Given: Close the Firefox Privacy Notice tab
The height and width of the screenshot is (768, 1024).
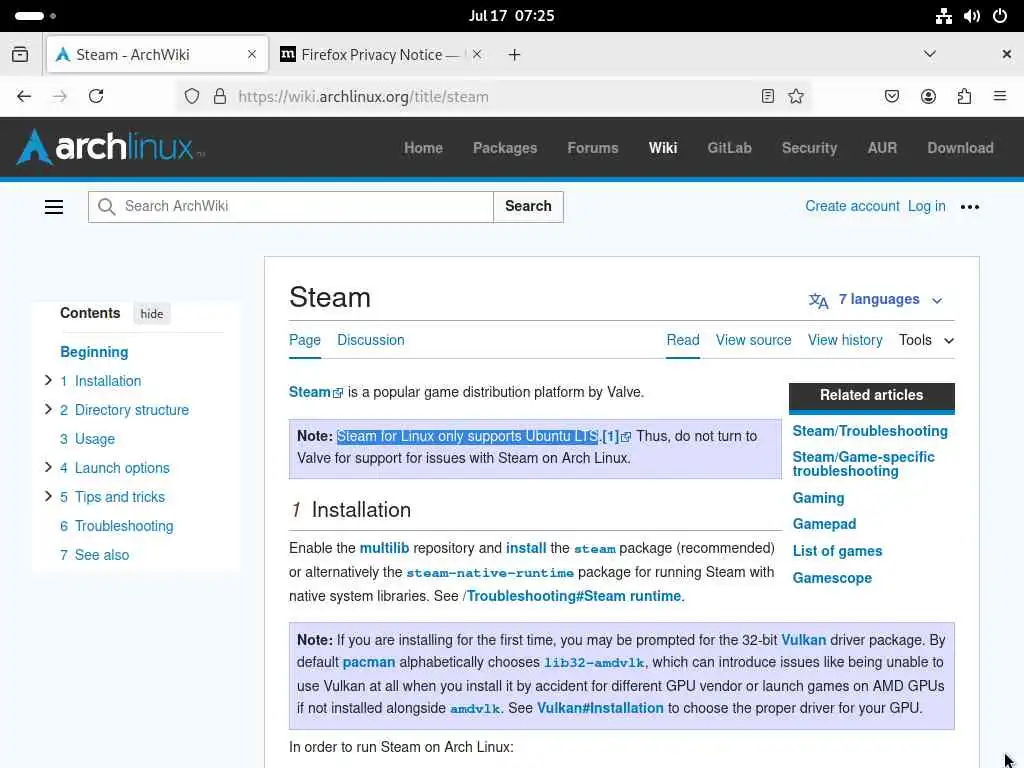Looking at the screenshot, I should (x=477, y=55).
